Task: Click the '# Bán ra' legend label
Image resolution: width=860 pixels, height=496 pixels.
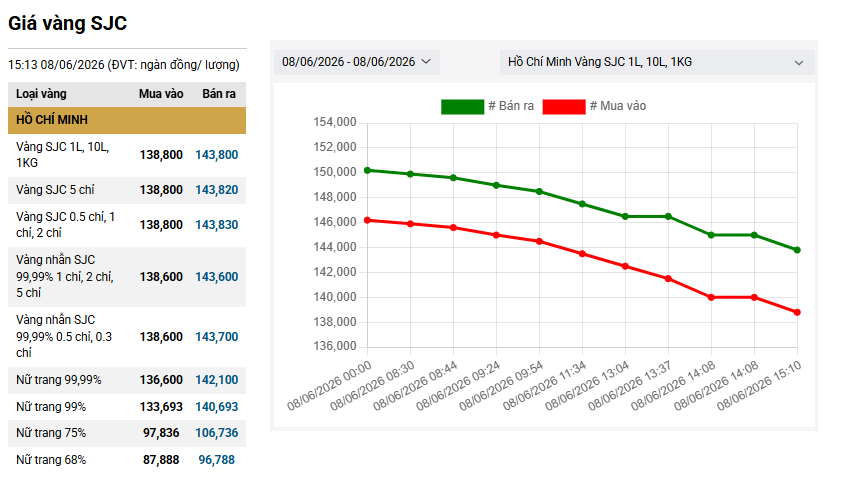Action: point(511,106)
